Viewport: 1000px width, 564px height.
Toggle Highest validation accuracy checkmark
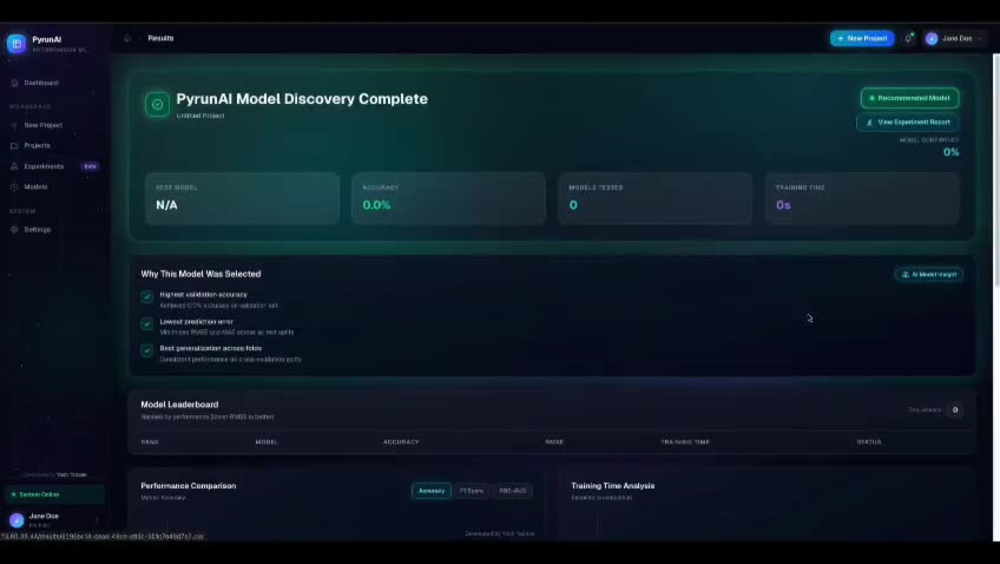click(147, 297)
